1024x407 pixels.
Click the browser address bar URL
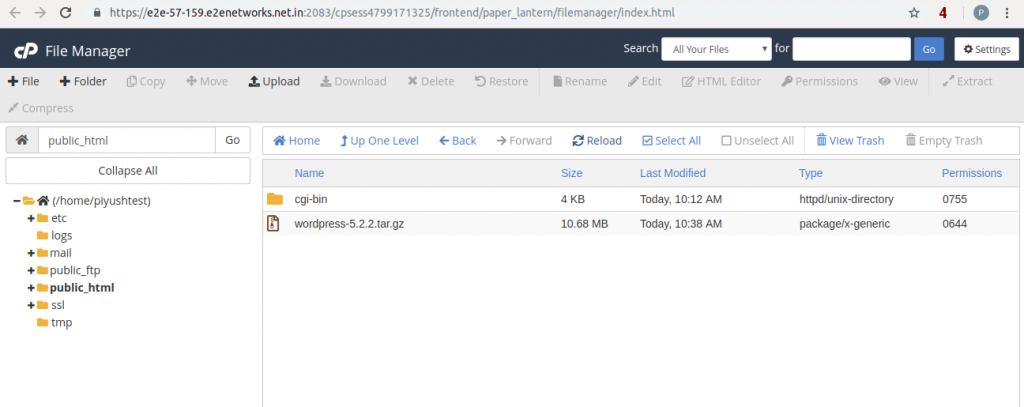pyautogui.click(x=392, y=12)
